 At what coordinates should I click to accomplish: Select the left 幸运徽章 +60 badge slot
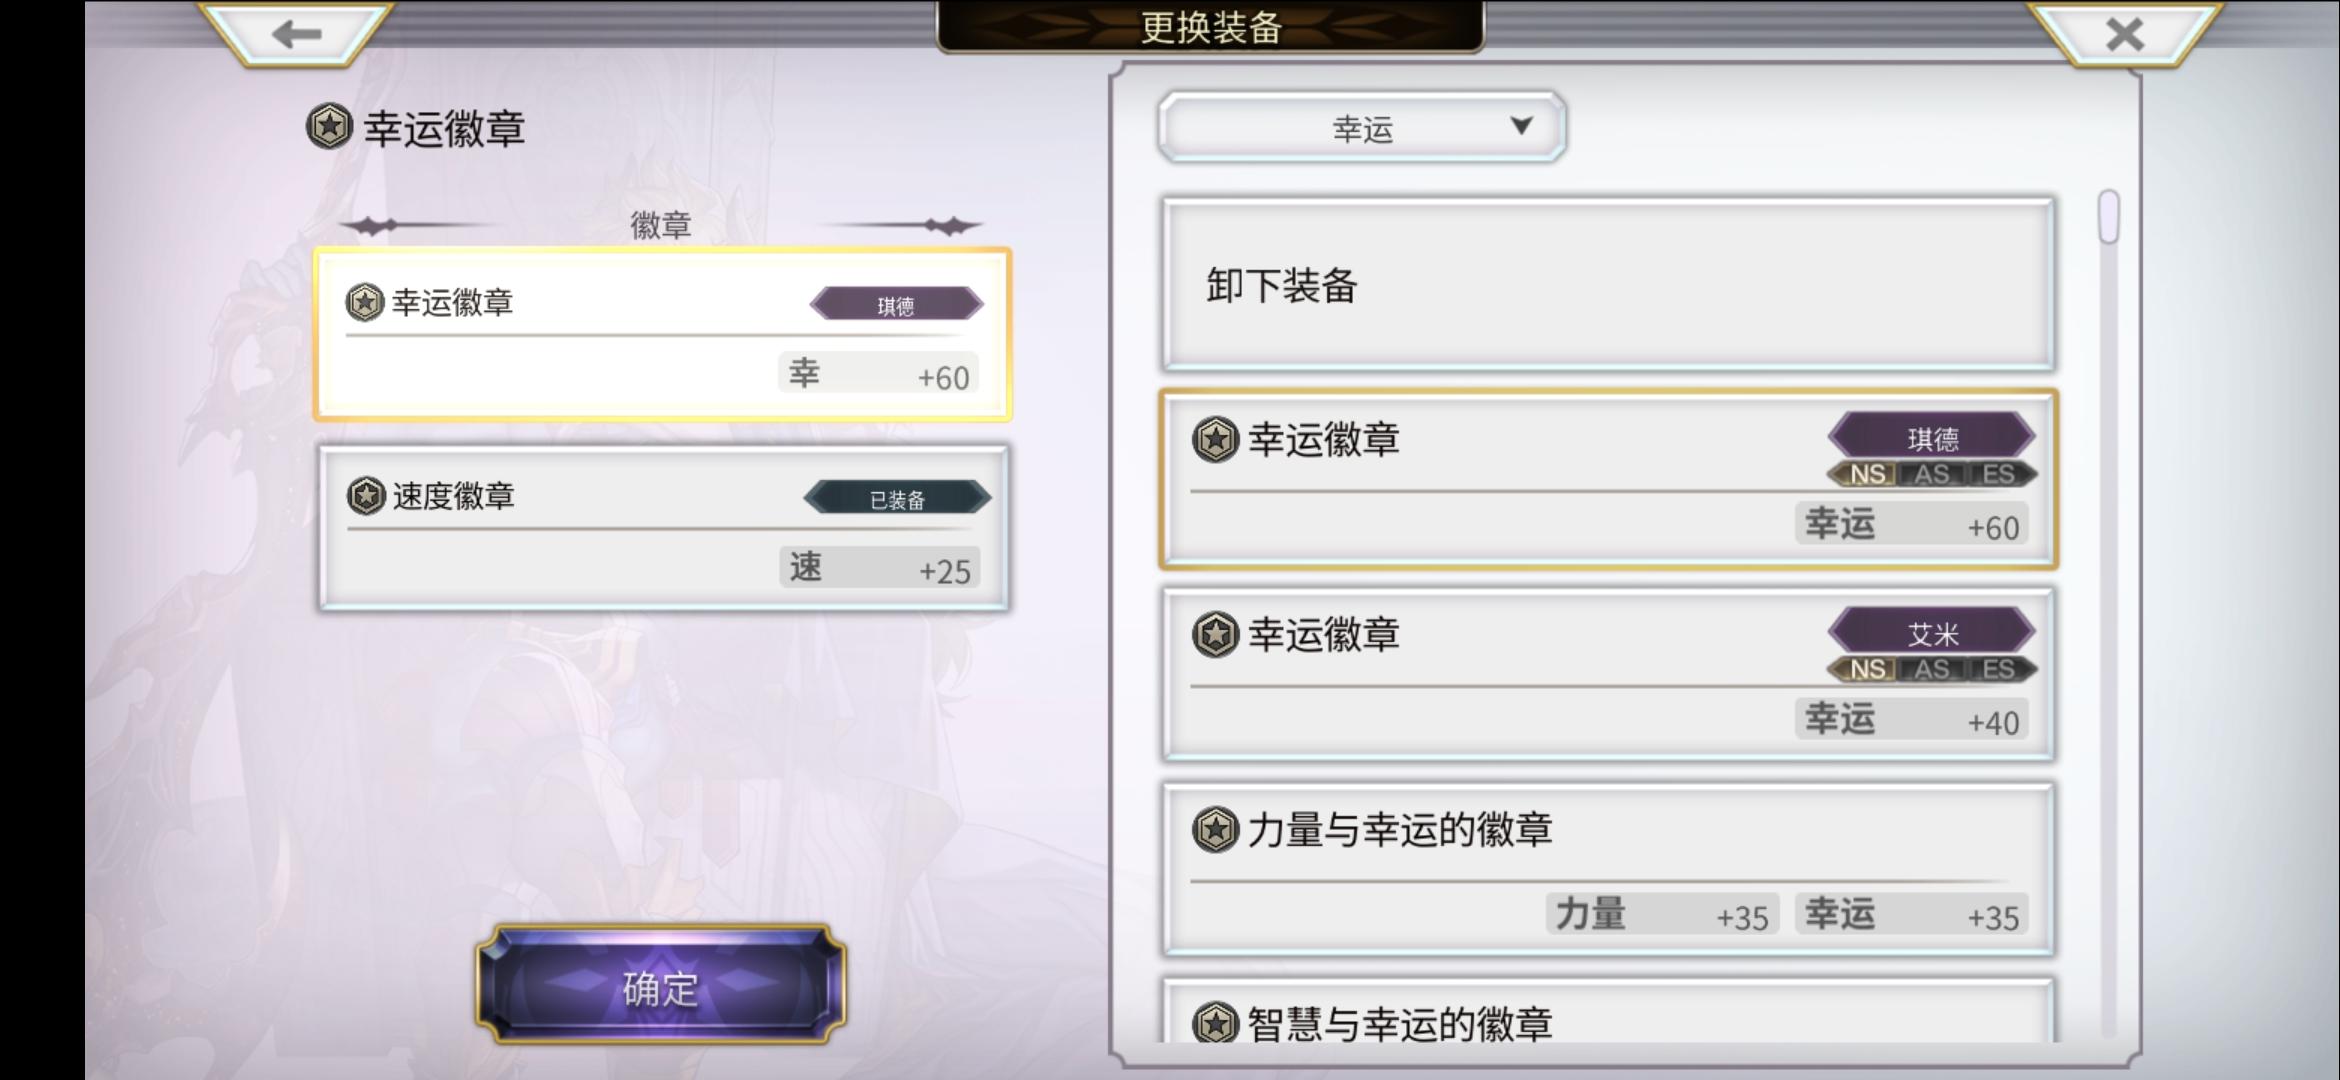[x=662, y=335]
